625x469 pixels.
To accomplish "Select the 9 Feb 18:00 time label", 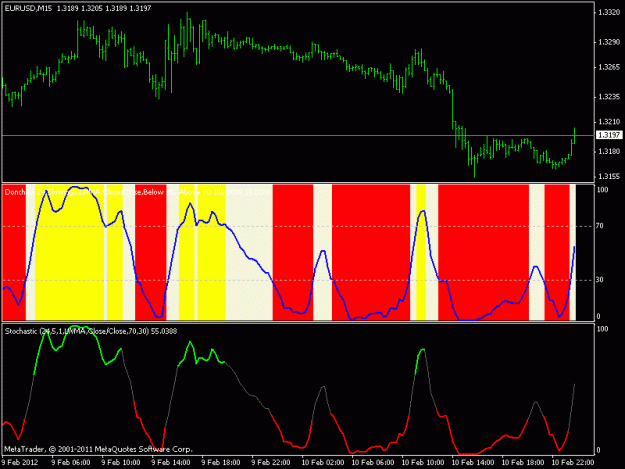I will click(221, 462).
